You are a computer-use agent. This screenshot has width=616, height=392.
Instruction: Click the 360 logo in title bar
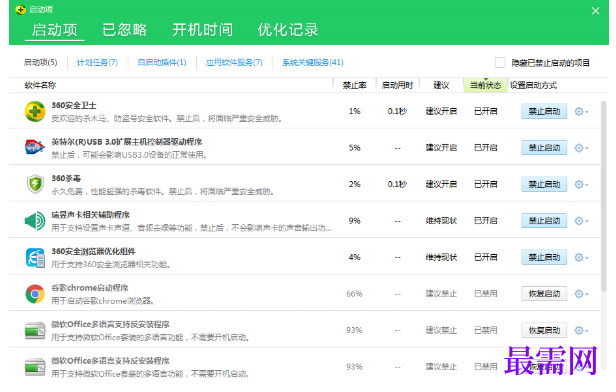tap(20, 9)
